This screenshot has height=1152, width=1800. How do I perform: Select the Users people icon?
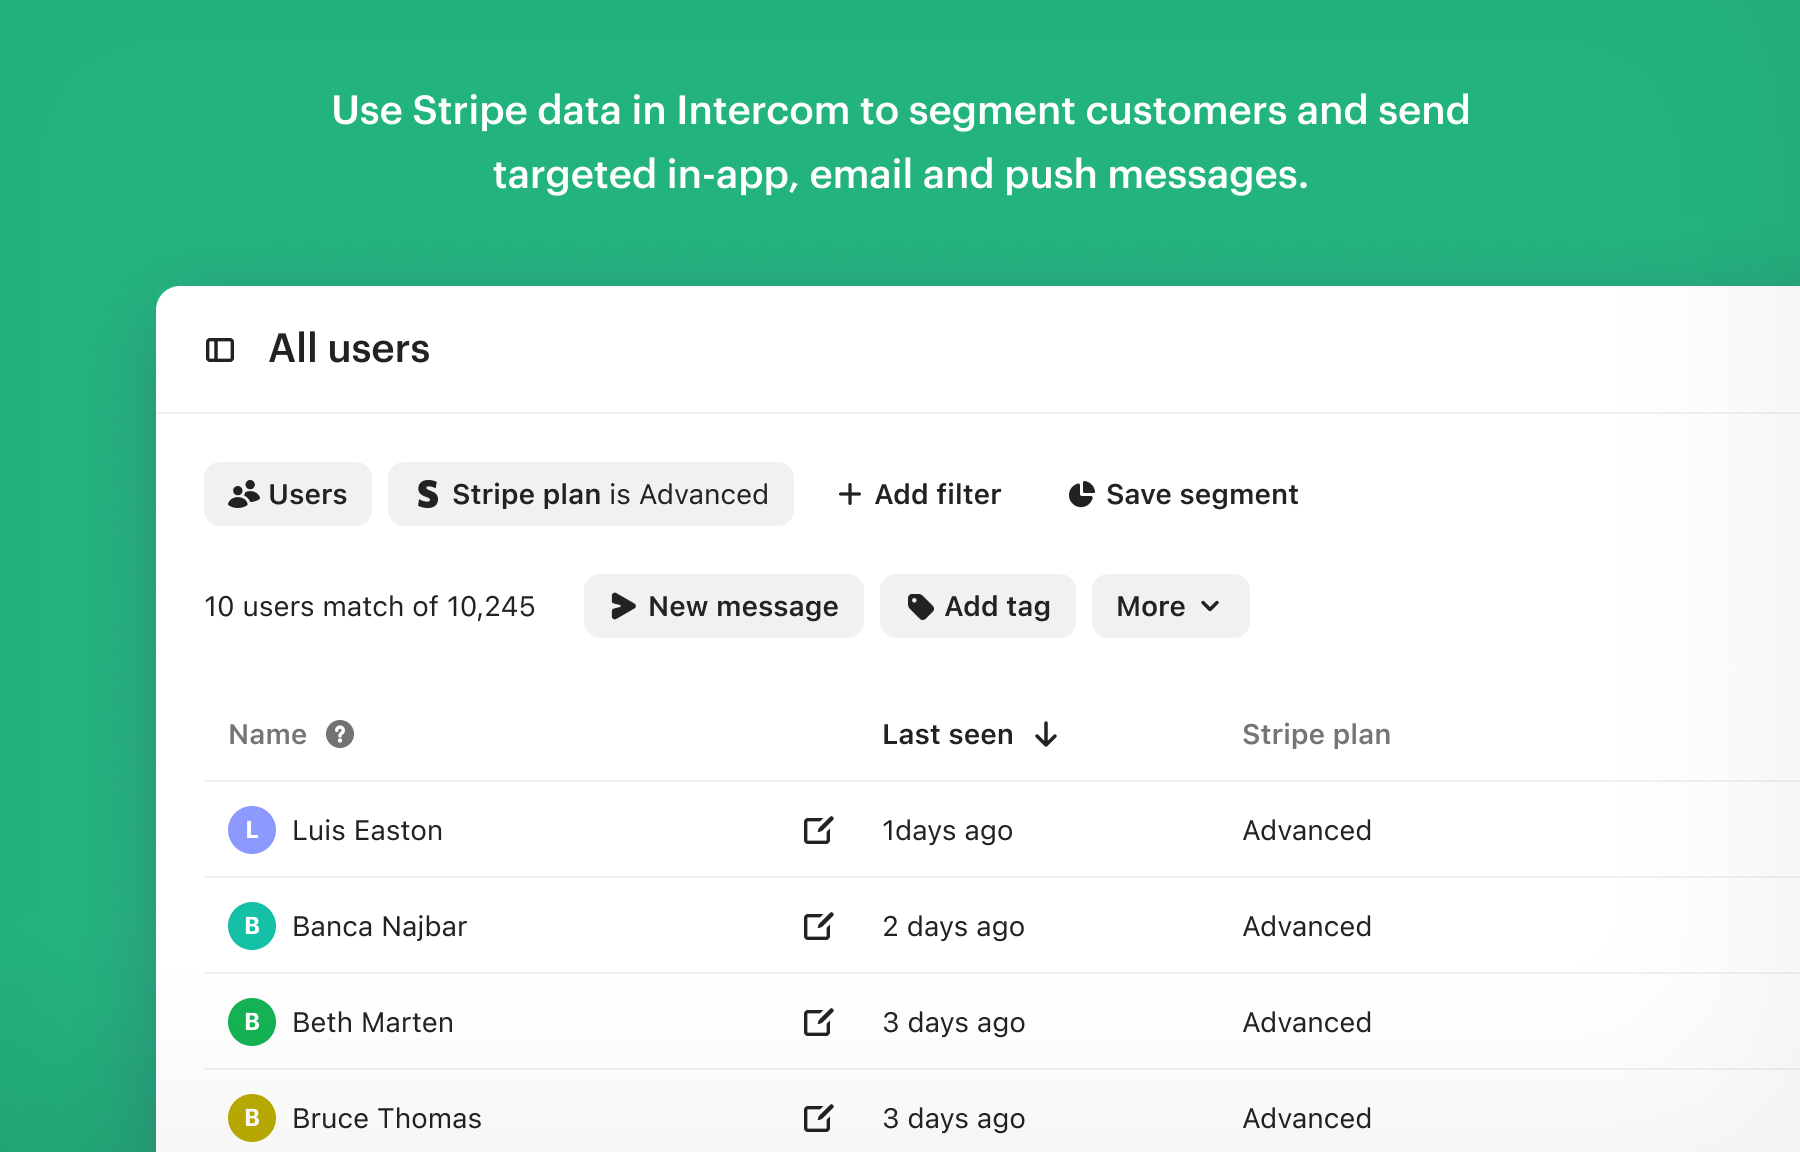point(243,493)
